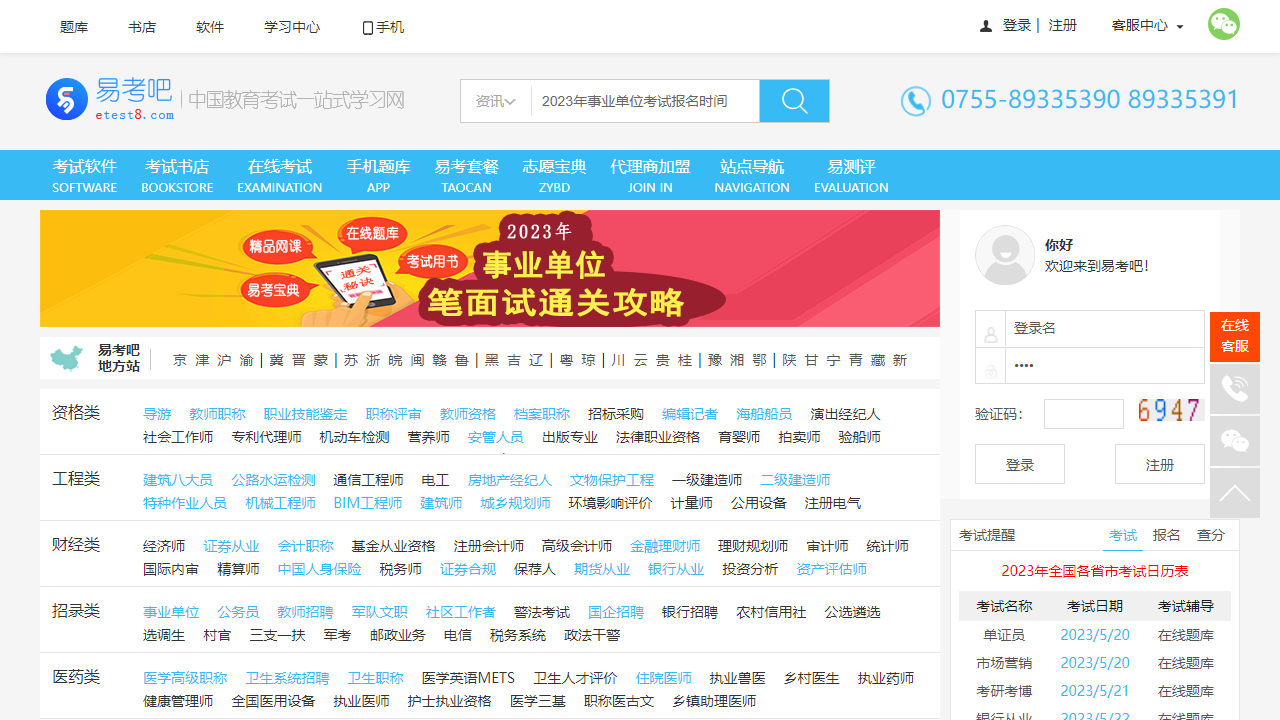Click the user avatar image
This screenshot has height=720, width=1280.
point(1004,255)
